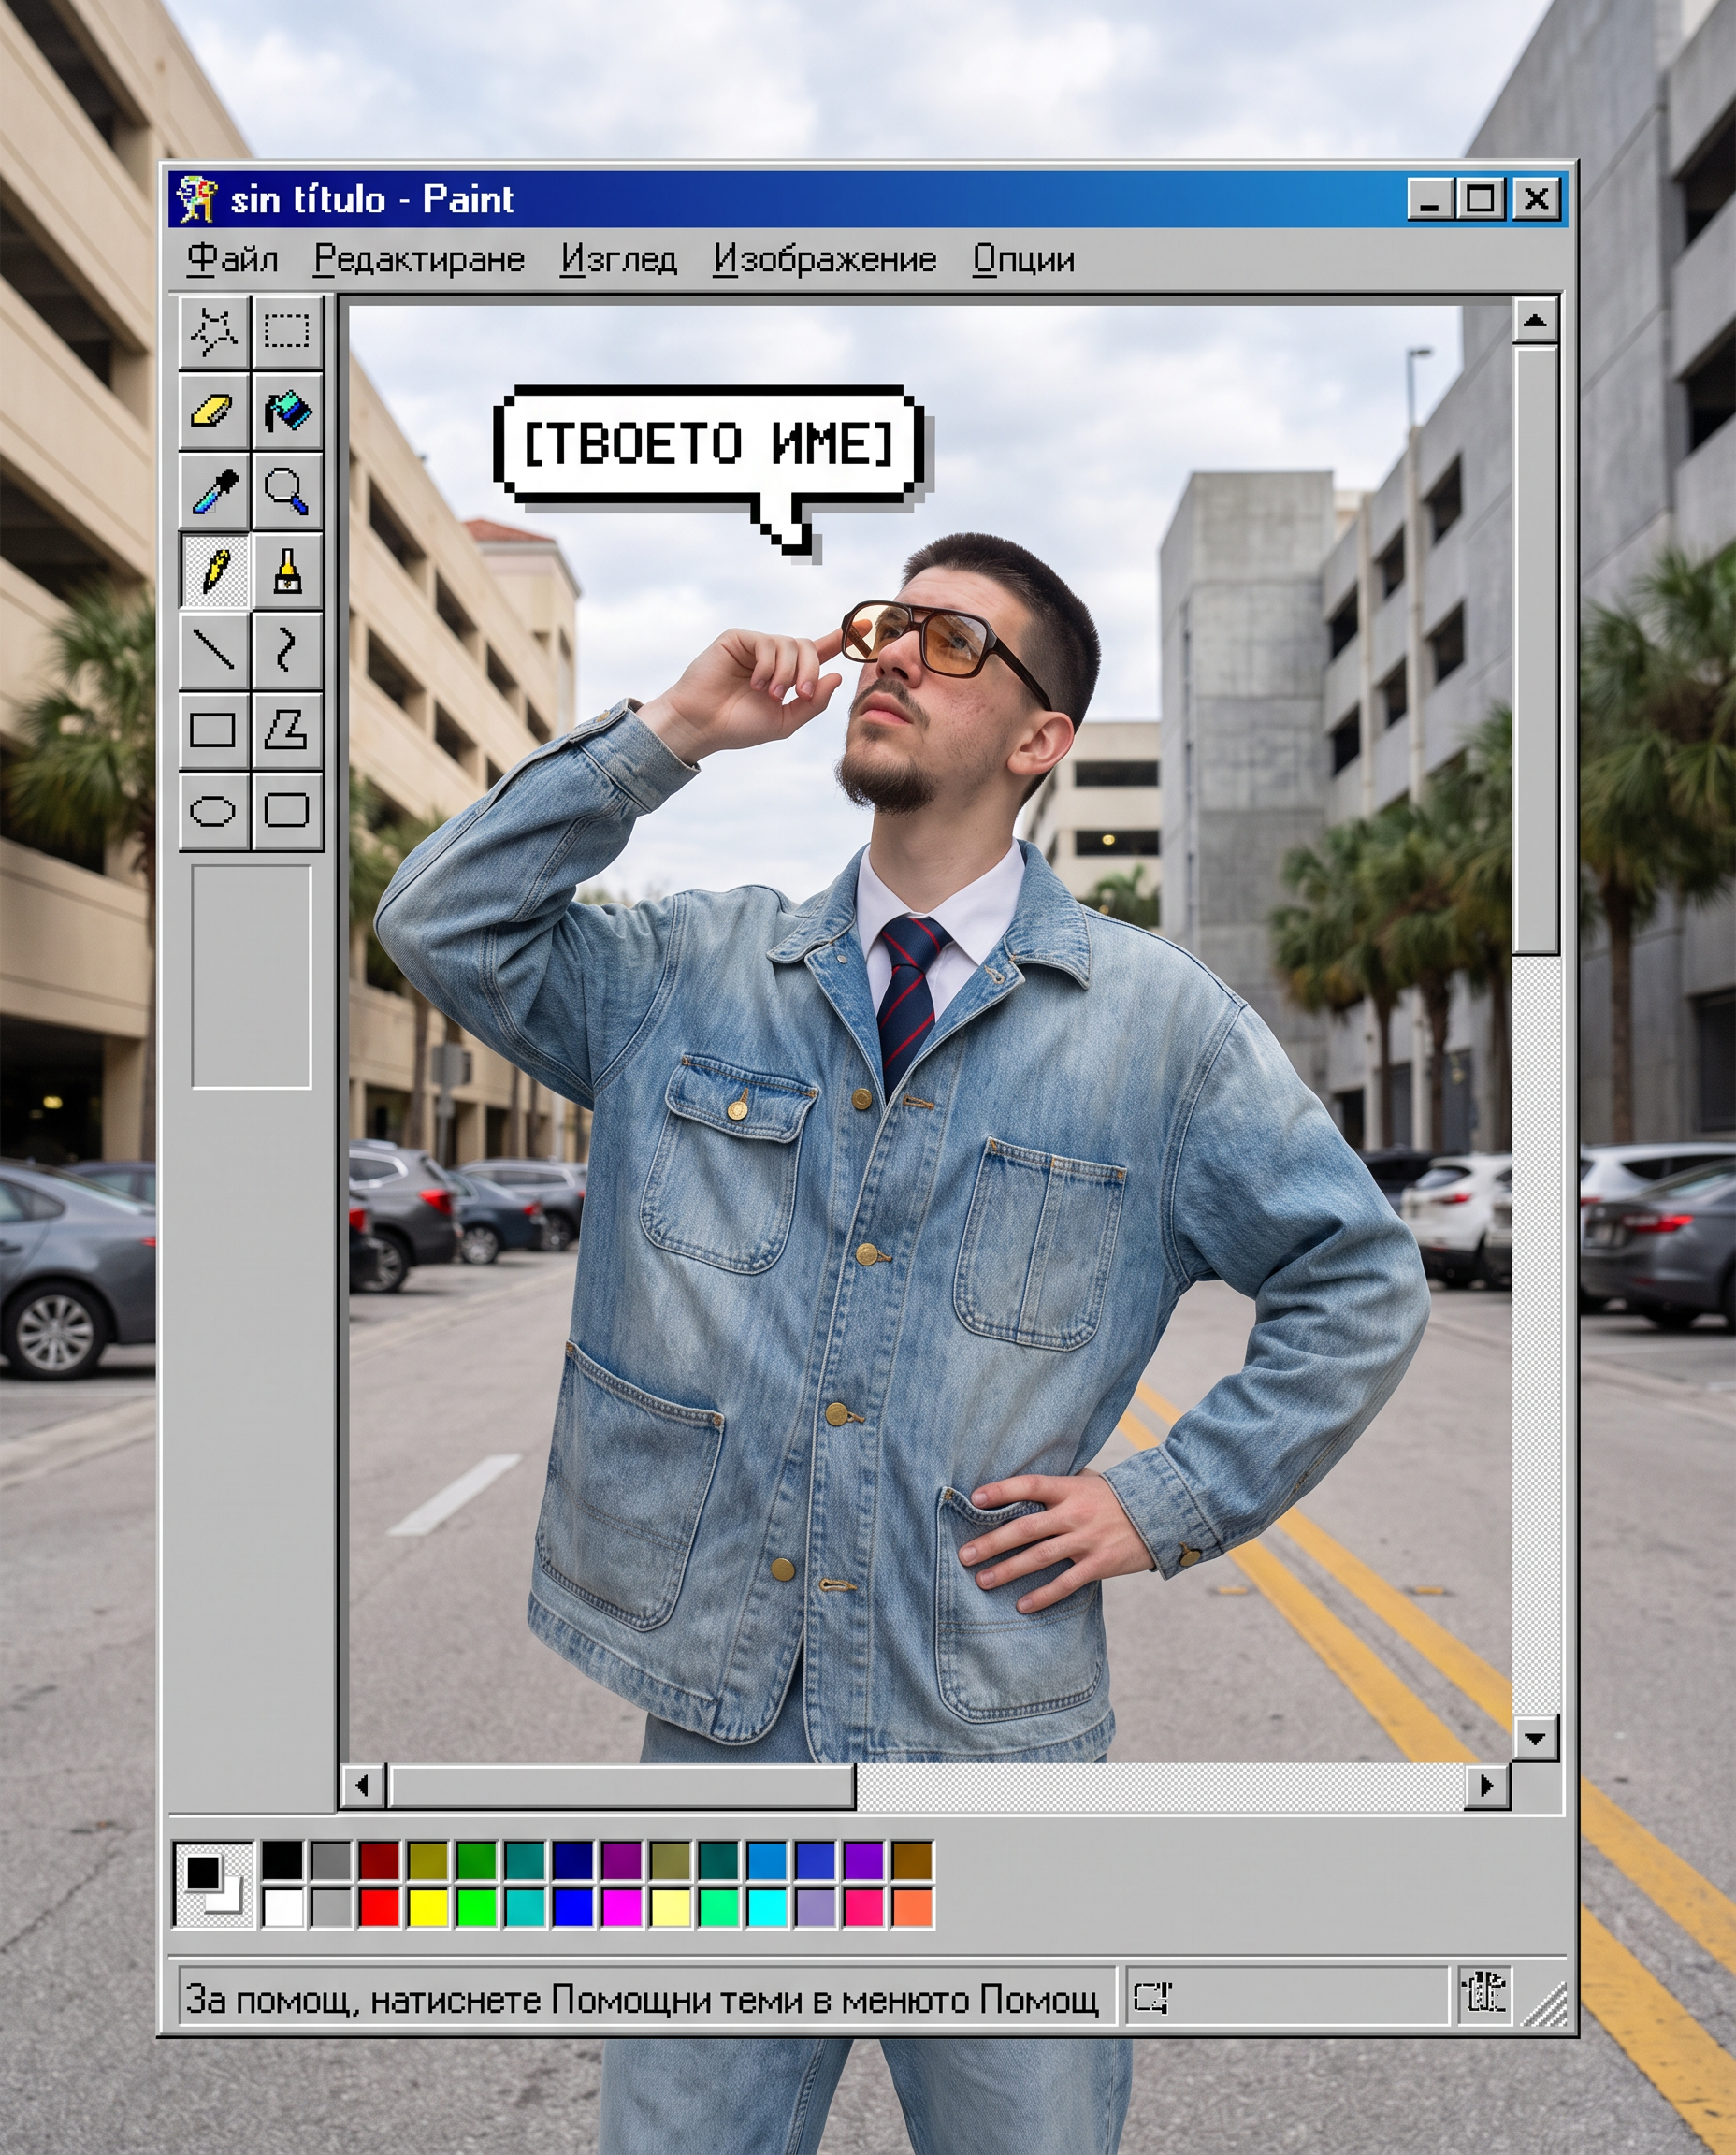
Task: Click the vertical scrollbar down arrow
Action: click(x=1535, y=1740)
